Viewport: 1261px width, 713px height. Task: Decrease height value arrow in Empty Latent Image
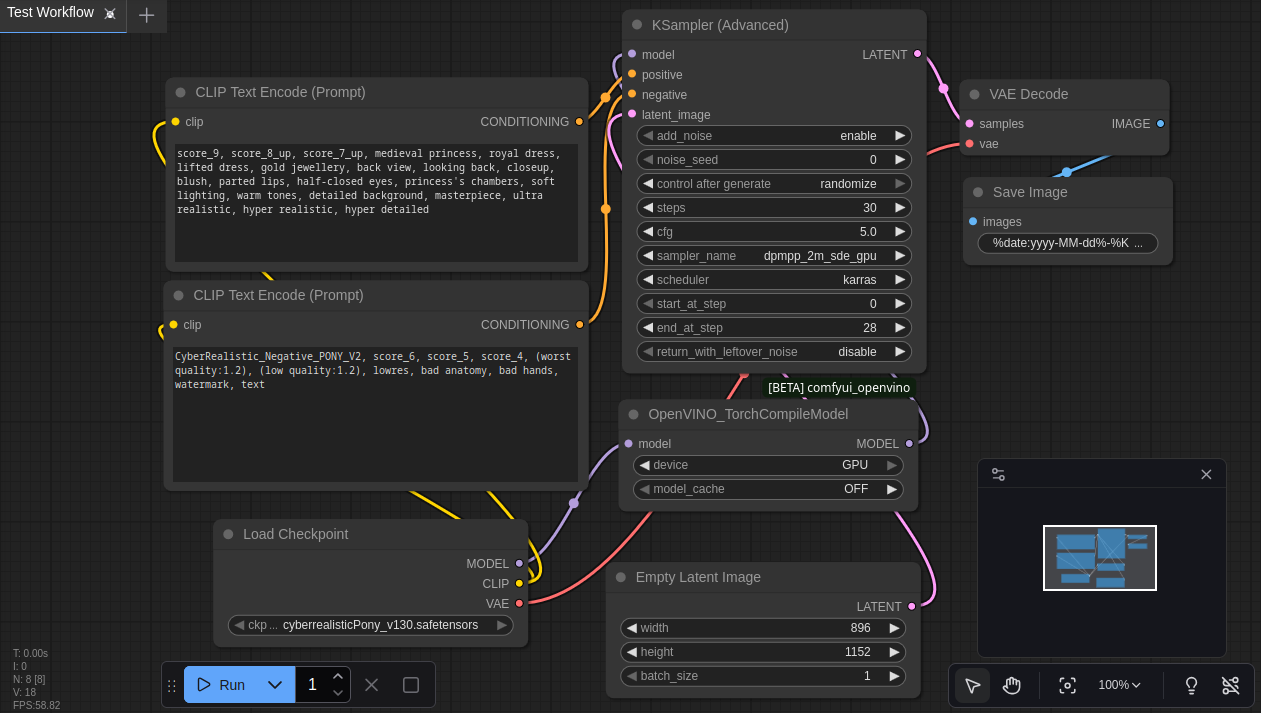pos(632,652)
